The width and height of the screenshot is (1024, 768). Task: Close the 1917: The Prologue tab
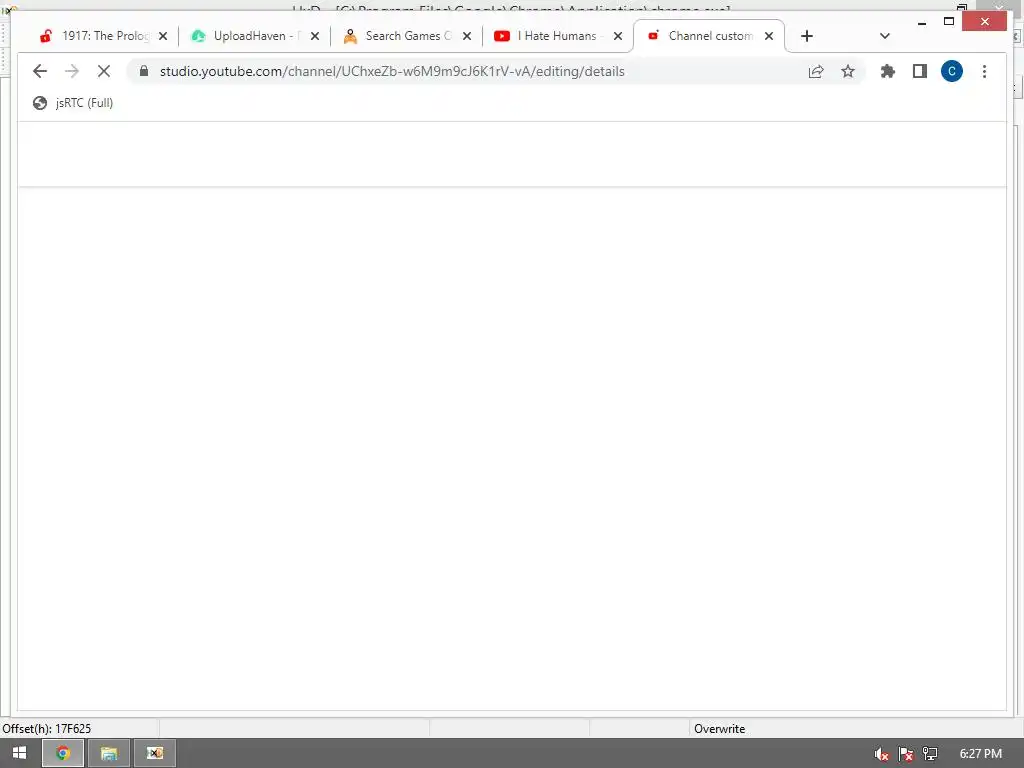(x=163, y=36)
